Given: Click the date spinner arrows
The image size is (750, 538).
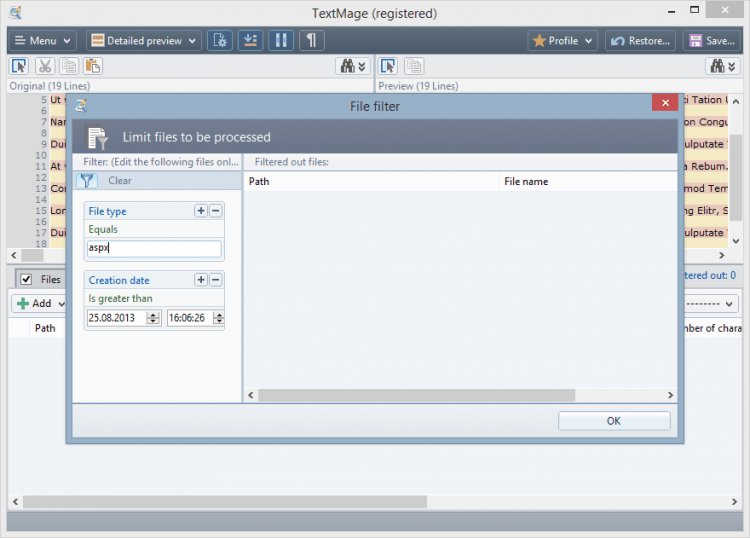Looking at the screenshot, I should (x=153, y=318).
